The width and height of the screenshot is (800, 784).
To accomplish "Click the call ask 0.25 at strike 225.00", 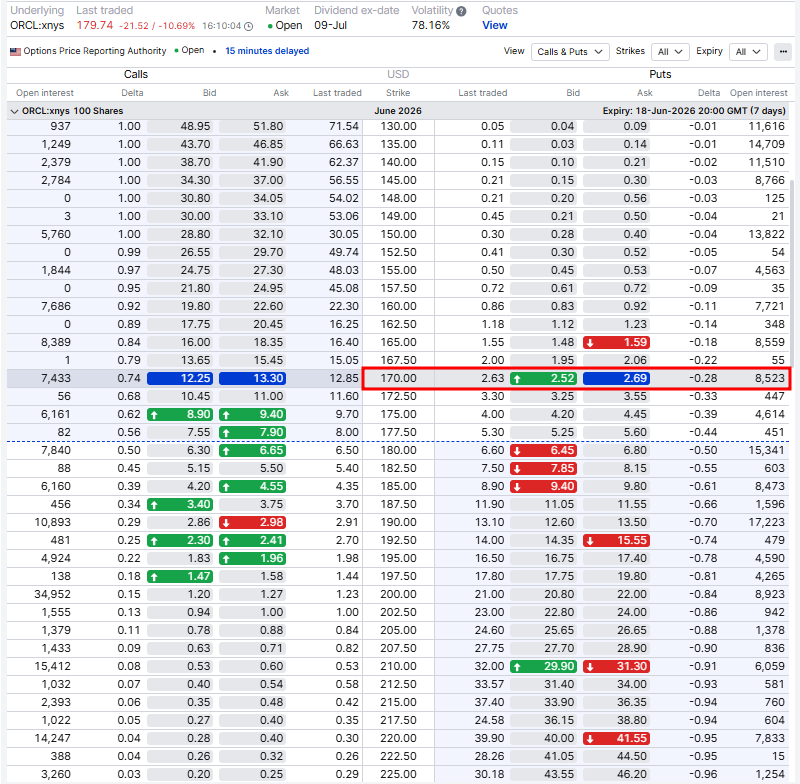I will (253, 774).
